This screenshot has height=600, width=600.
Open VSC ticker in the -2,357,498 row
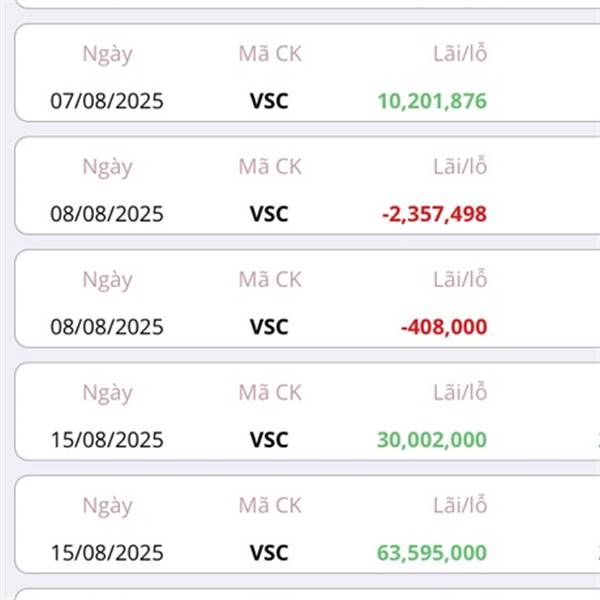[269, 214]
